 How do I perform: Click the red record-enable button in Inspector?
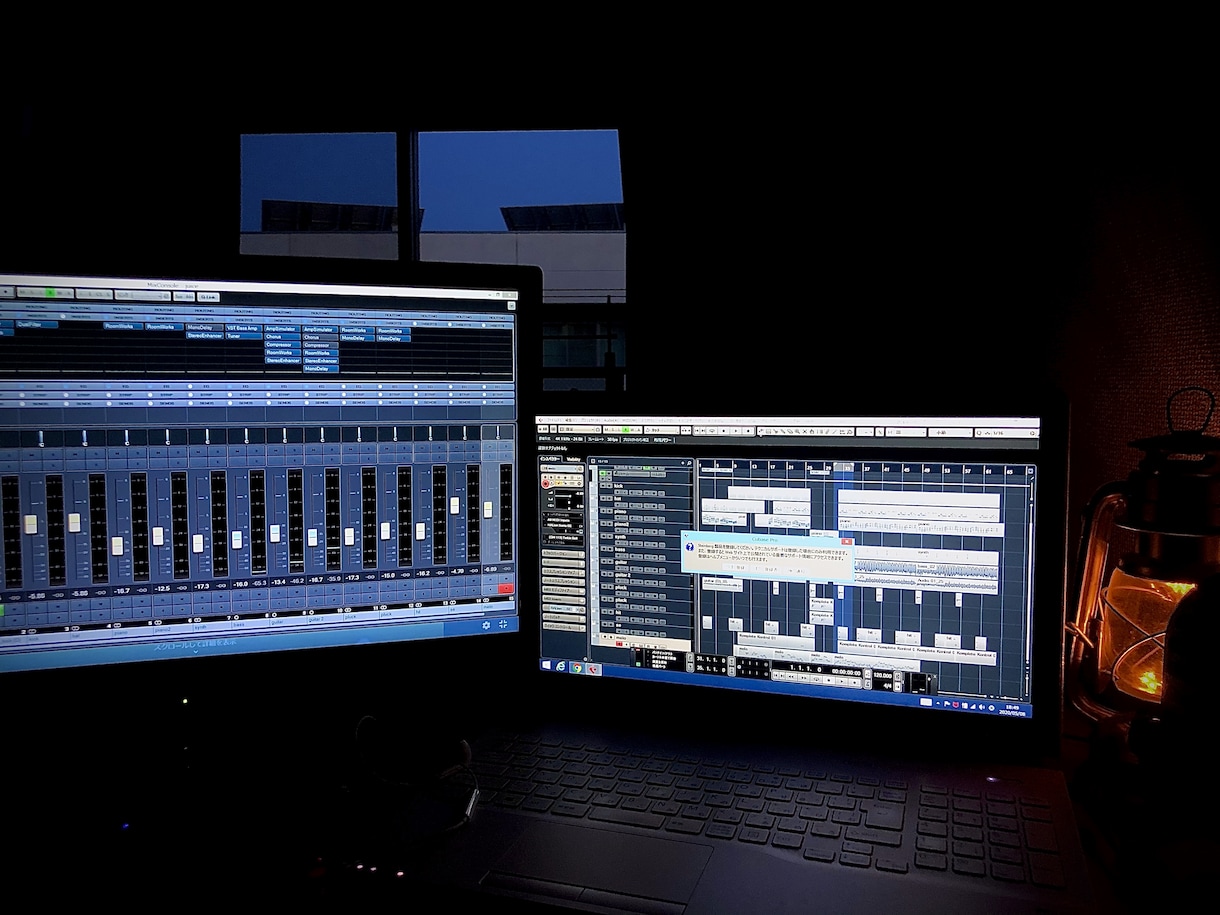pyautogui.click(x=545, y=484)
